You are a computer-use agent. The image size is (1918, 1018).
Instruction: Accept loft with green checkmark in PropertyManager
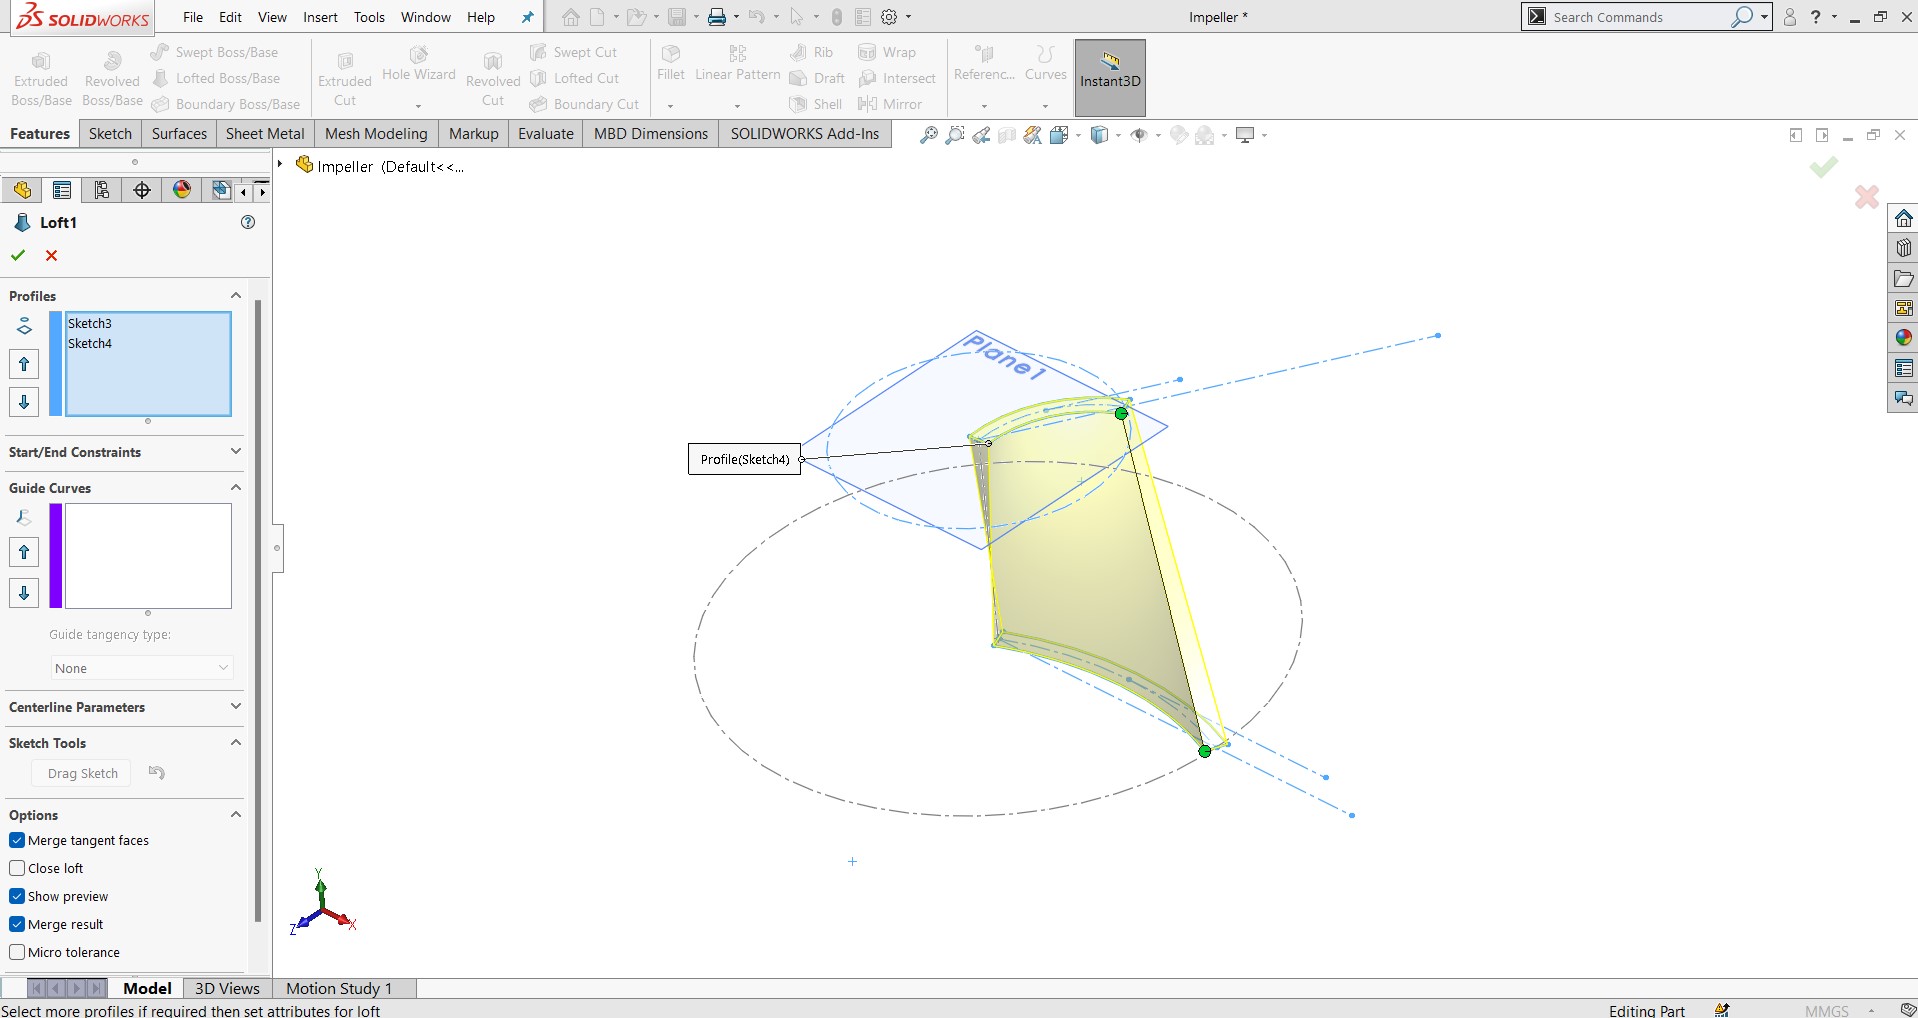click(x=18, y=255)
